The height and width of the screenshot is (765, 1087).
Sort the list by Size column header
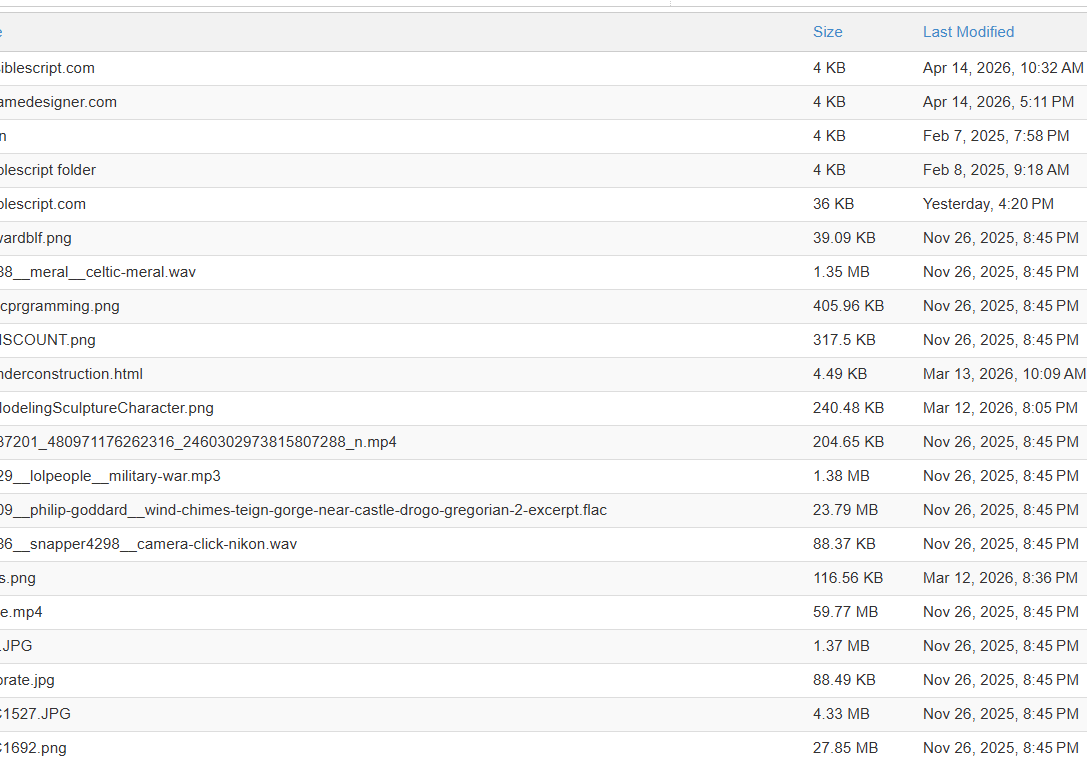(827, 32)
